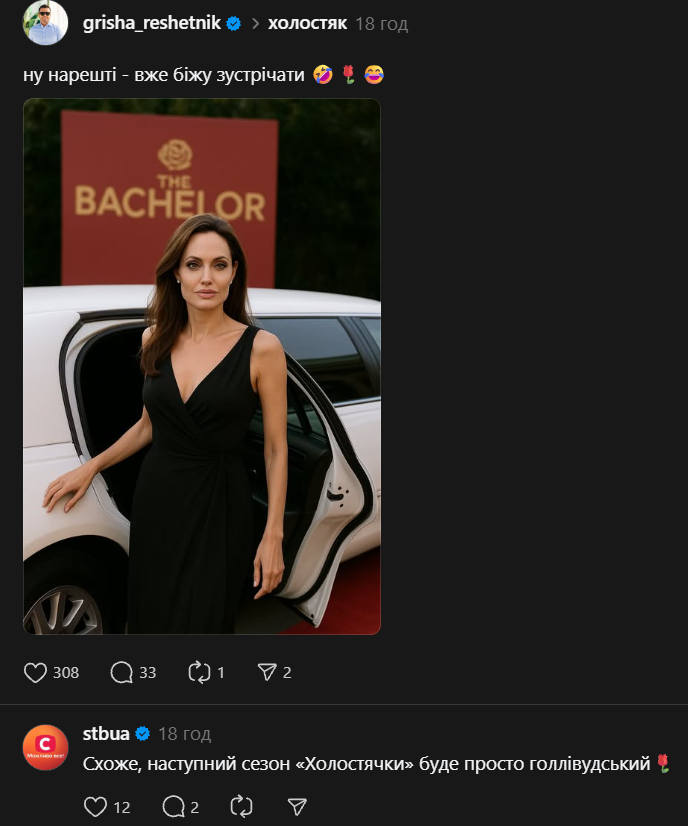Share the grisha_reshetnik post via the paper plane icon
Screen dimensions: 688x826
pos(267,672)
